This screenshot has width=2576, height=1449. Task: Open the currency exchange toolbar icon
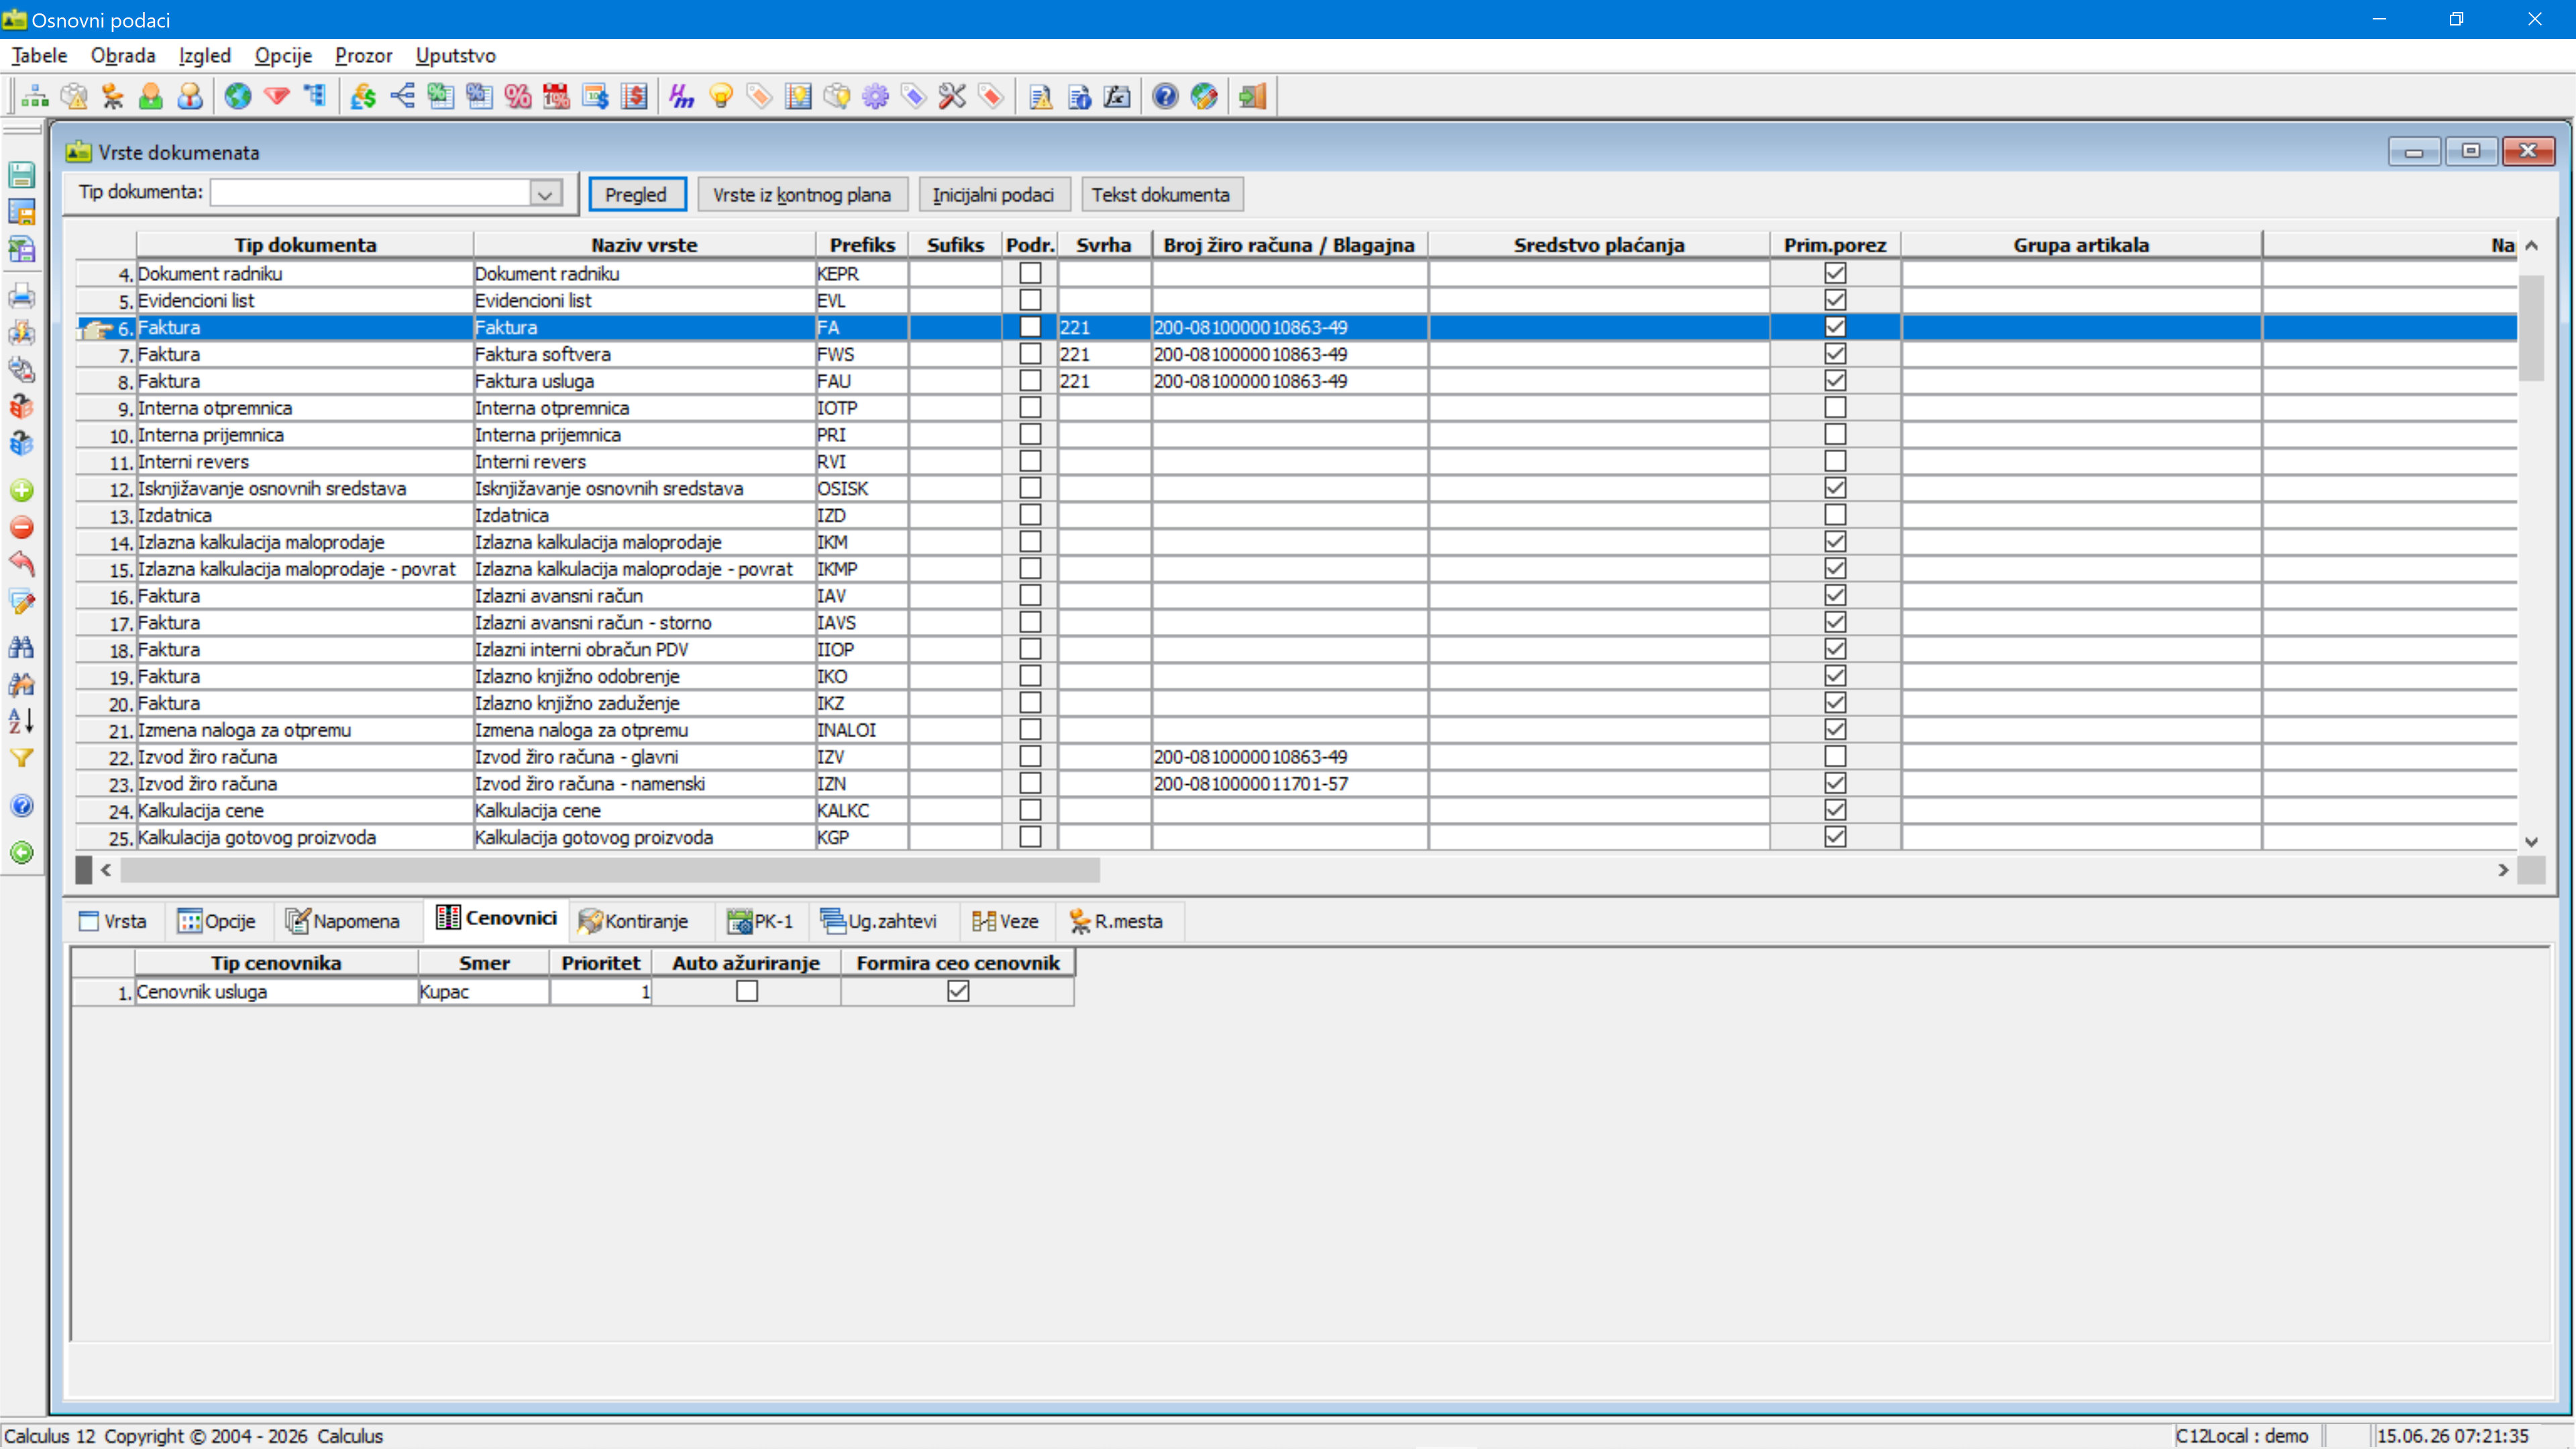tap(363, 96)
